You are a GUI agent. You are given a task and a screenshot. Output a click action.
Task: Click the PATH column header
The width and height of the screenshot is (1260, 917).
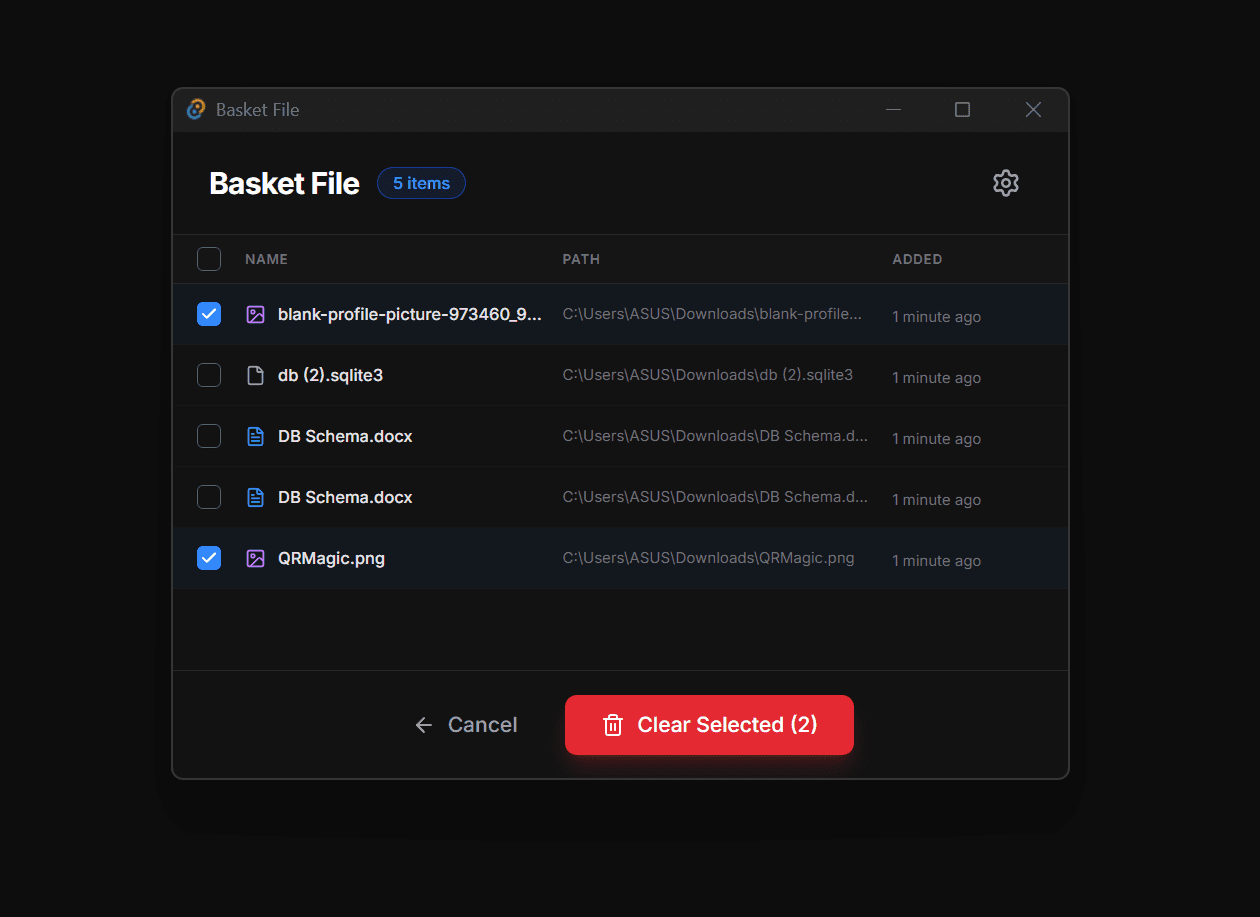(x=581, y=259)
